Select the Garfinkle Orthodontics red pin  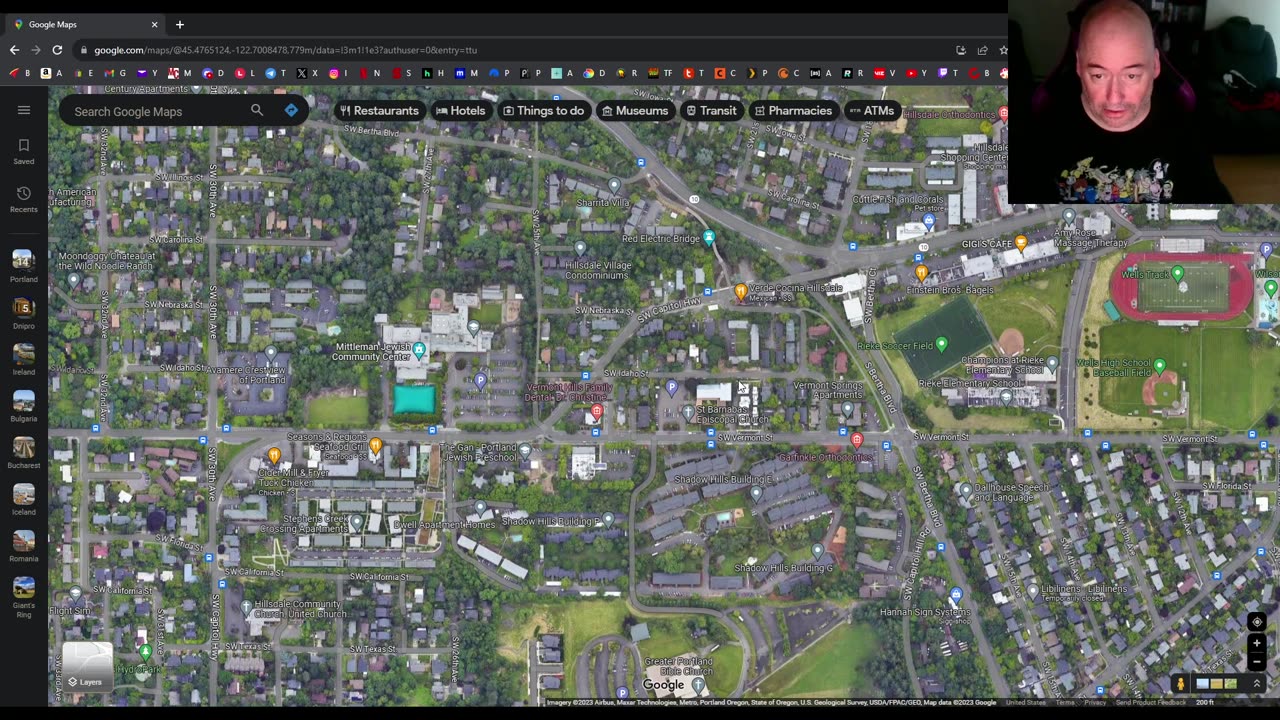click(856, 440)
